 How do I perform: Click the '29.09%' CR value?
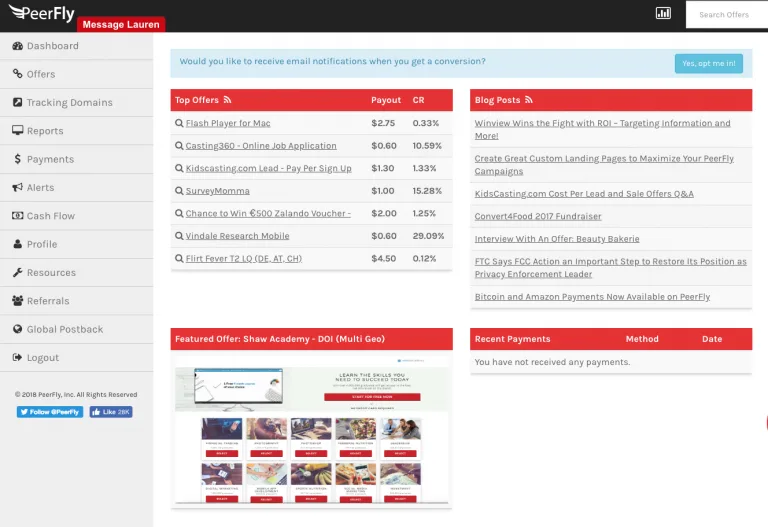coord(428,236)
